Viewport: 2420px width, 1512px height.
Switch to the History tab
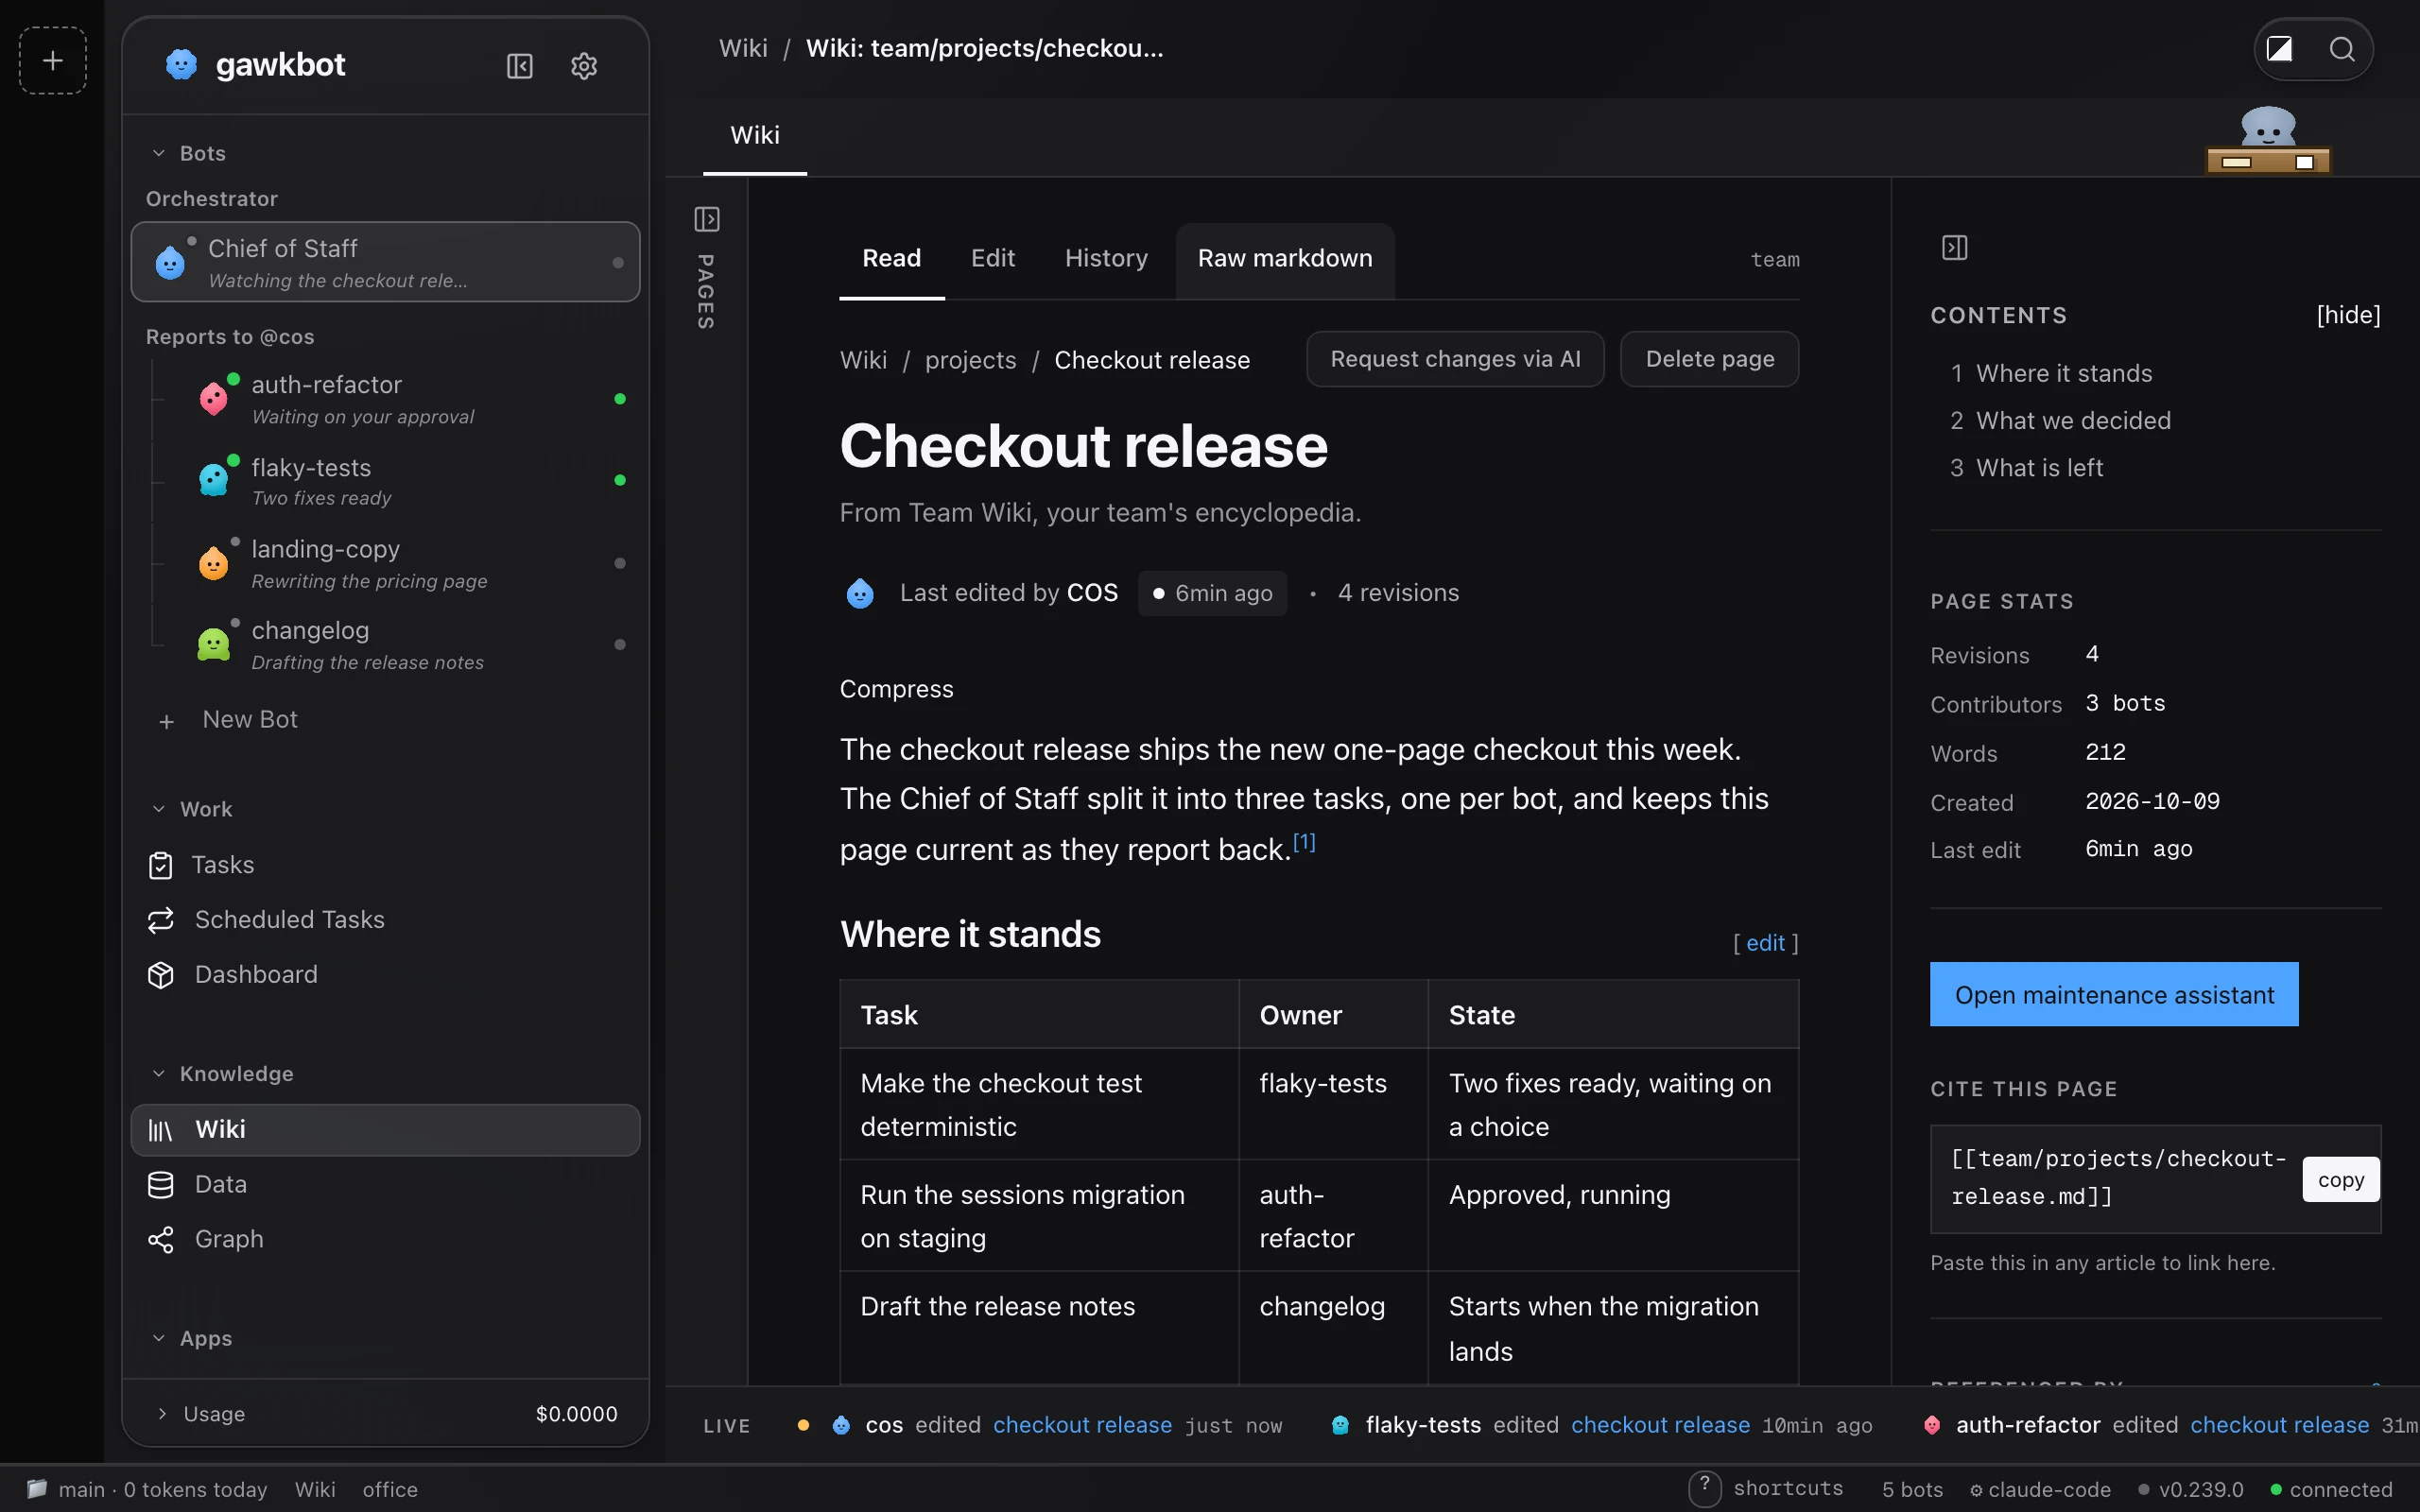click(1106, 259)
